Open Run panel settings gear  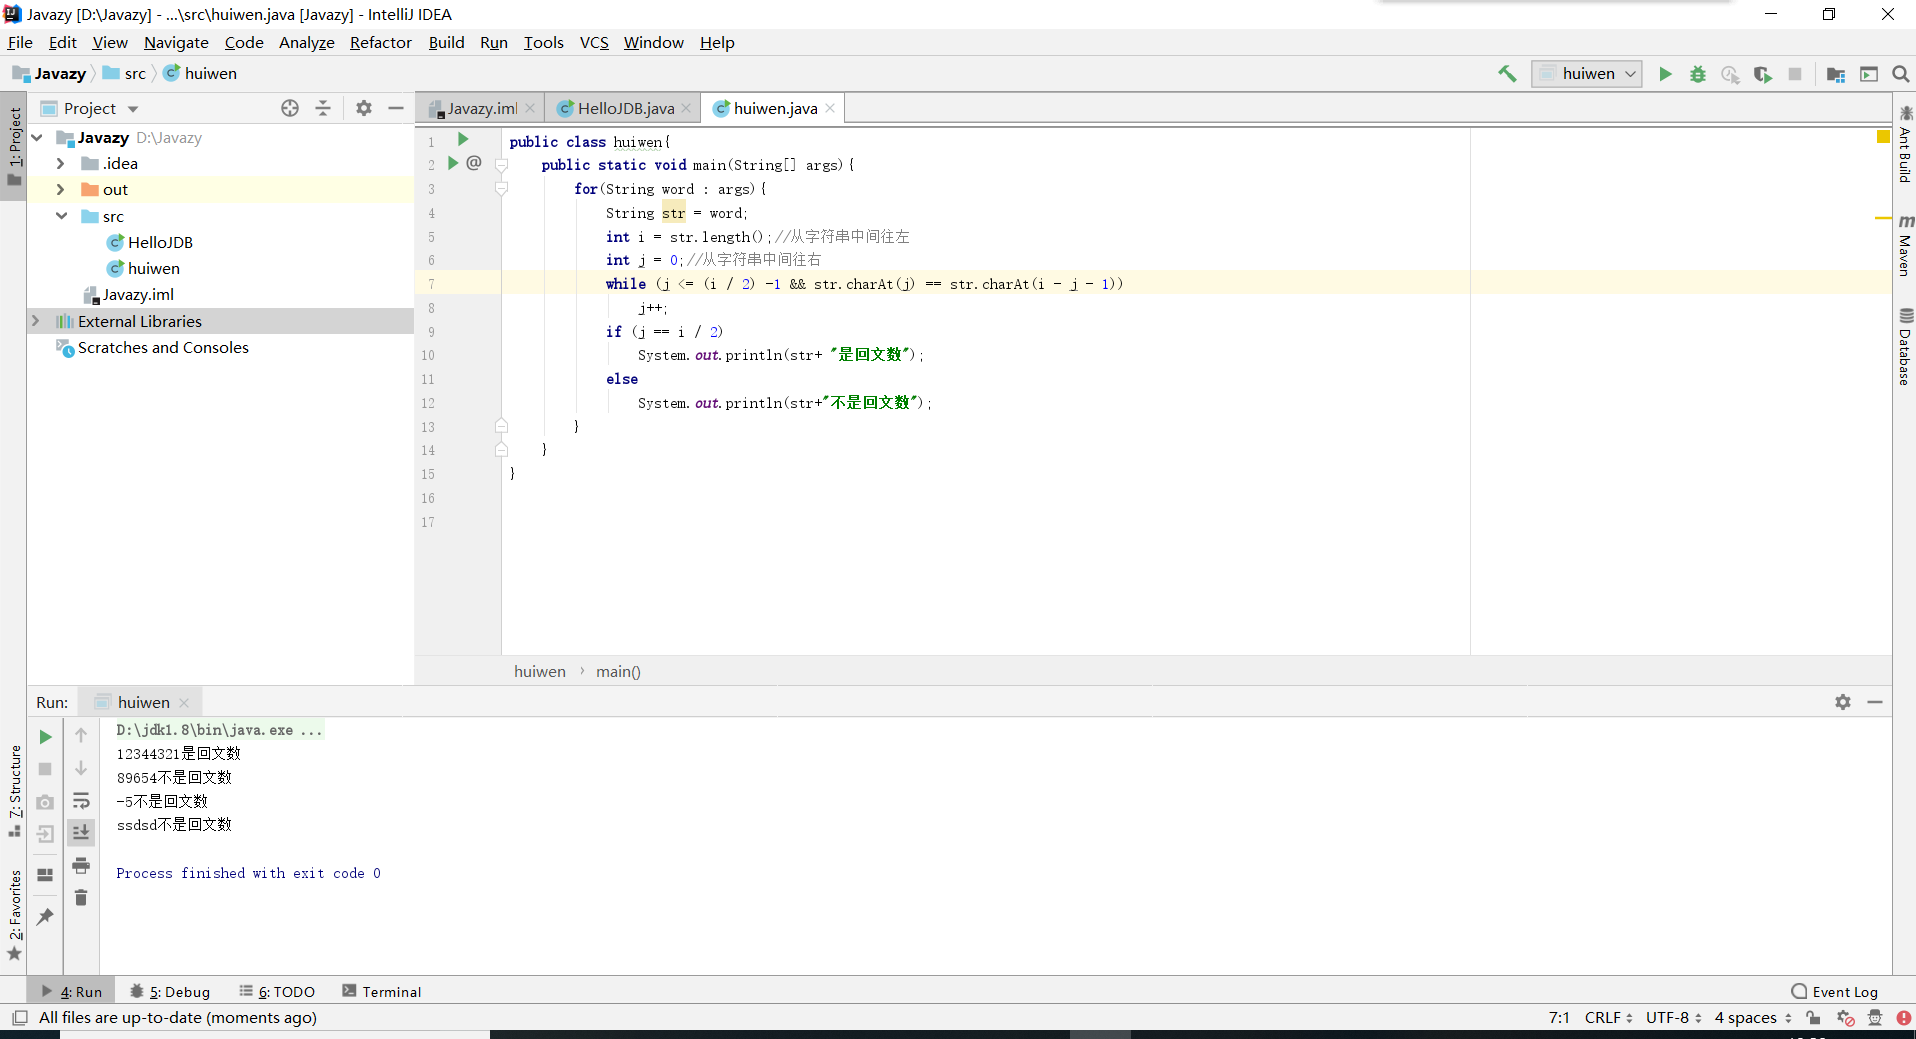point(1843,702)
